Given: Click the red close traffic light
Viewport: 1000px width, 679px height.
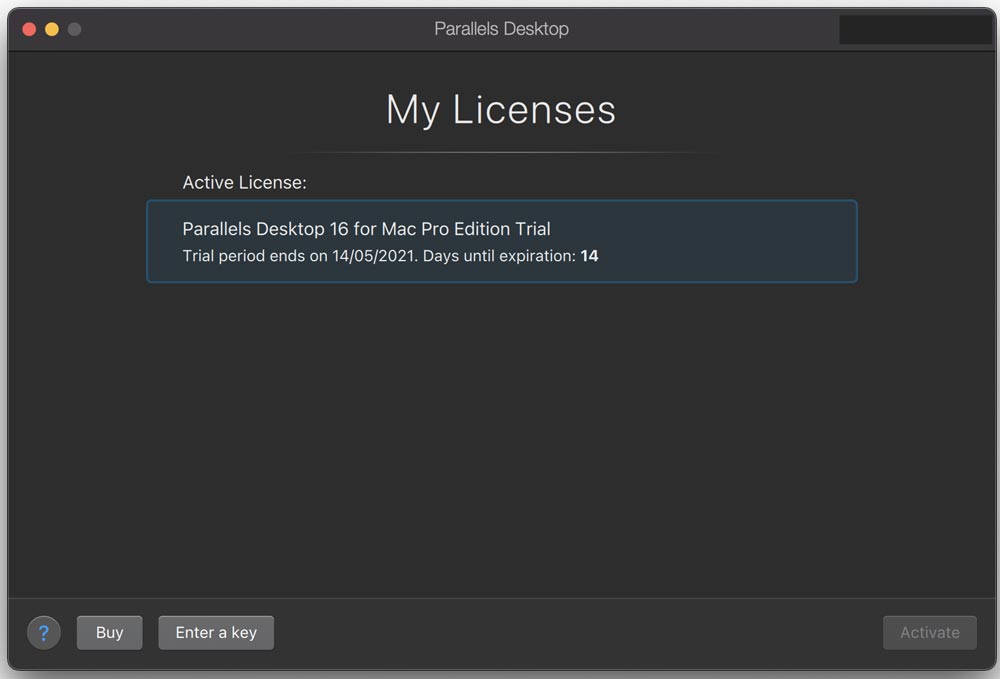Looking at the screenshot, I should pos(29,30).
